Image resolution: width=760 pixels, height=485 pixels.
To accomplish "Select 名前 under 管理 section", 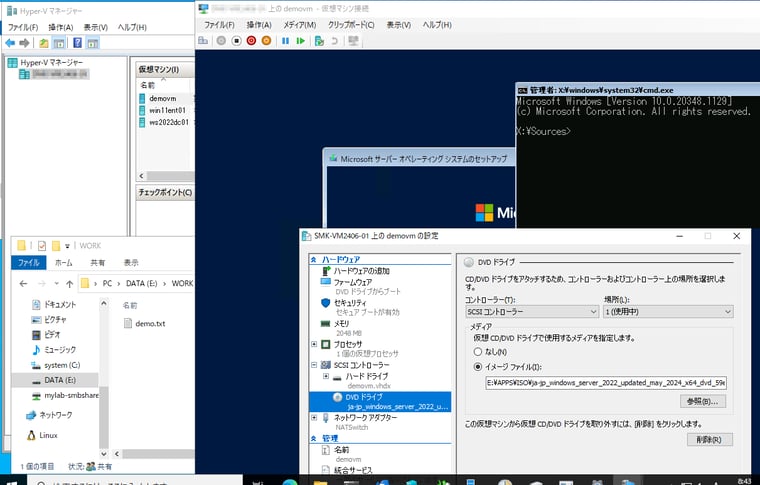I will click(341, 450).
